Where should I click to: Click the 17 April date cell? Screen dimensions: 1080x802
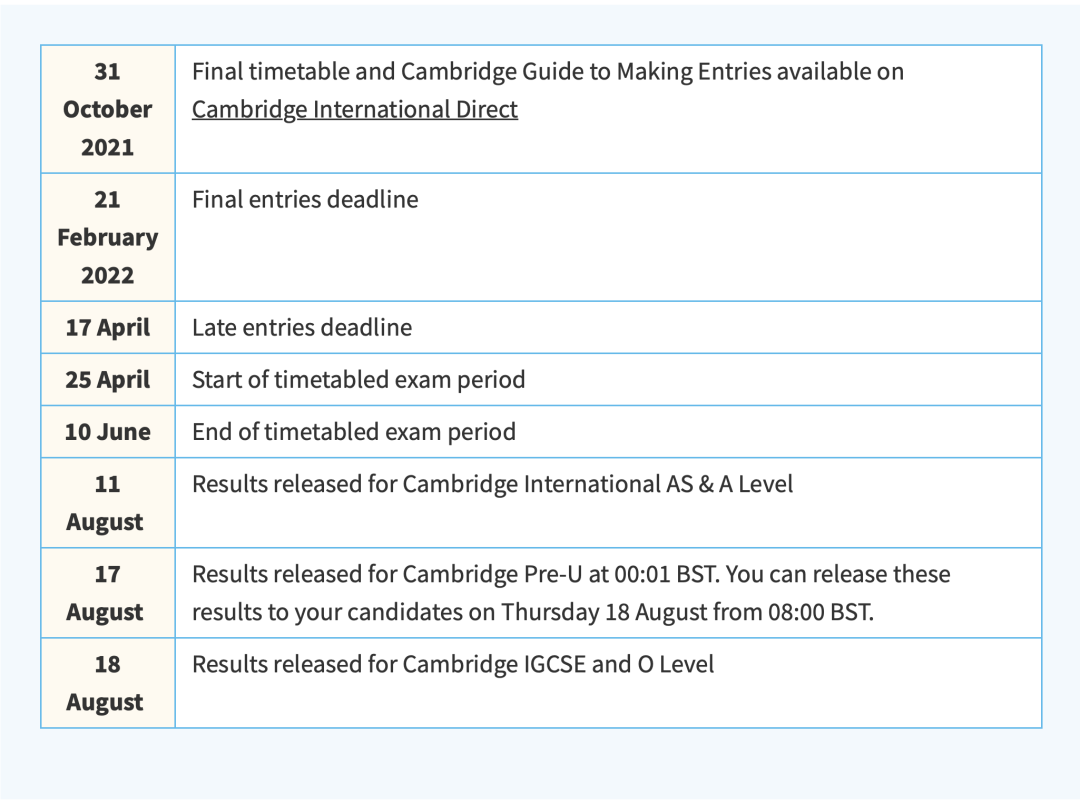[107, 328]
